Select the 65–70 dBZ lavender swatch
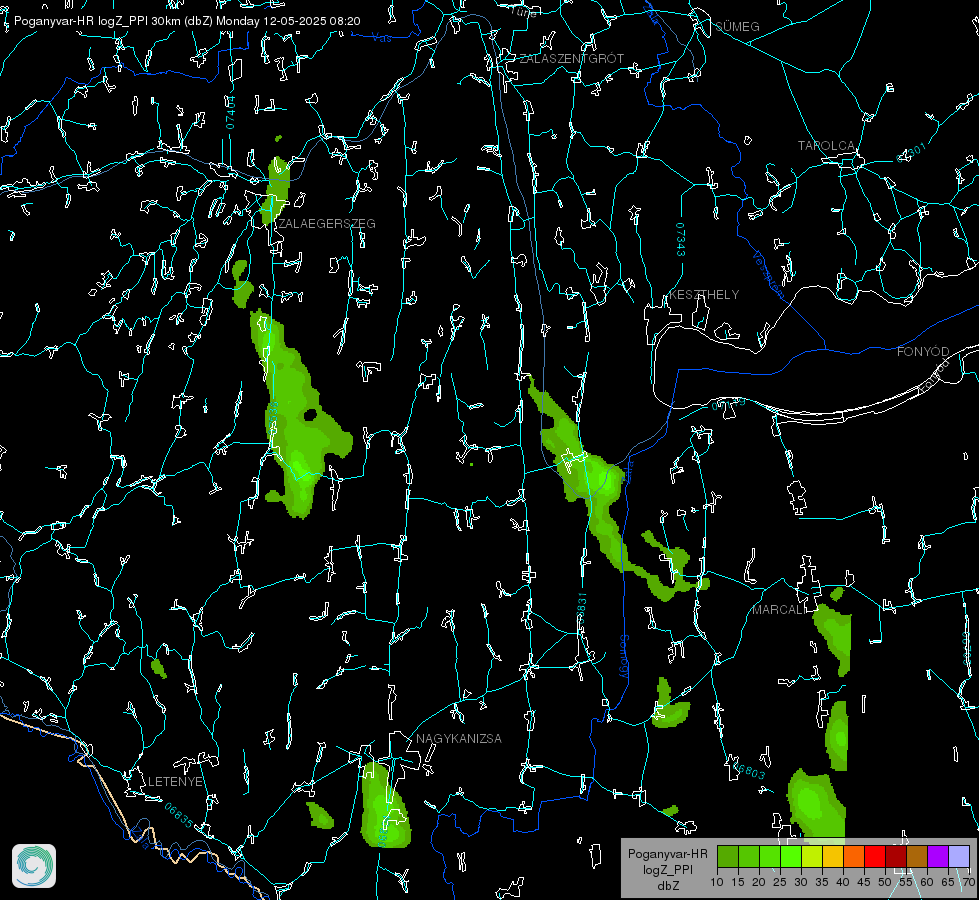The height and width of the screenshot is (900, 979). pyautogui.click(x=958, y=856)
